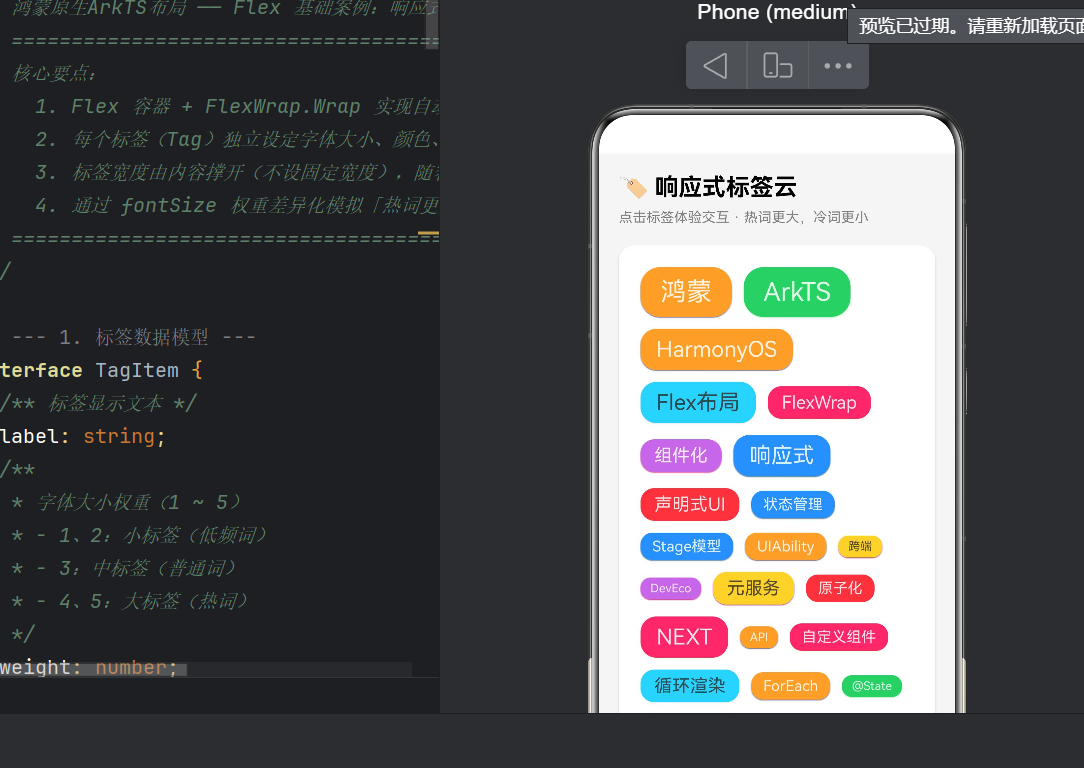Click the rotate device icon in previewer
1084x768 pixels.
pyautogui.click(x=777, y=66)
